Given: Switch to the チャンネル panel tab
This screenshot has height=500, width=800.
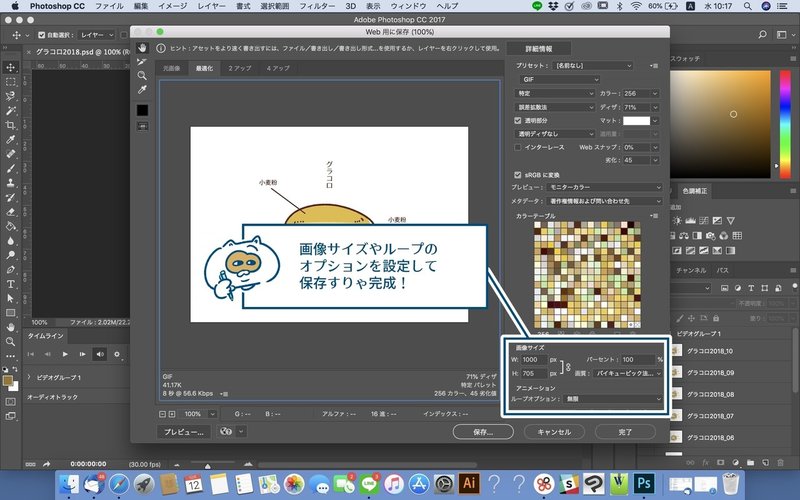Looking at the screenshot, I should point(691,270).
